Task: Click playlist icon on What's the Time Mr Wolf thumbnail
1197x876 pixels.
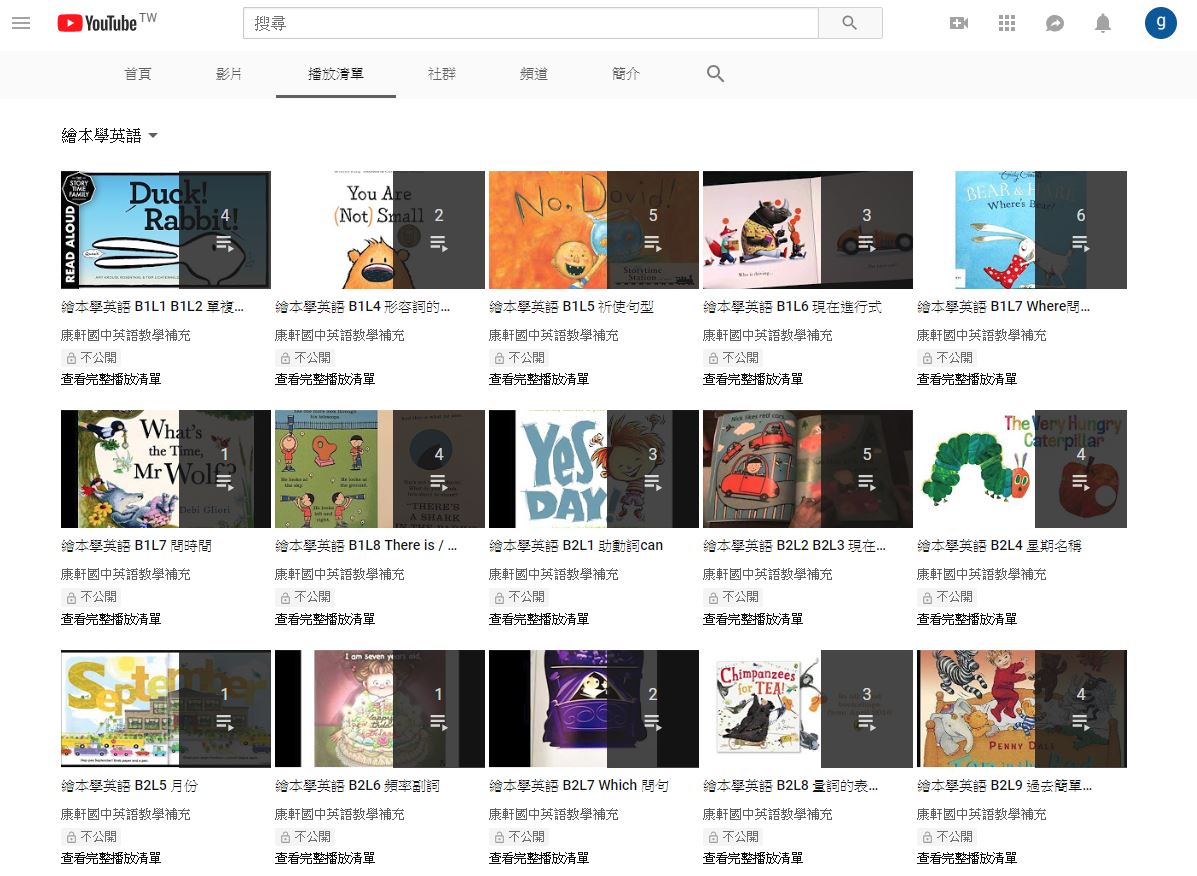Action: coord(224,482)
